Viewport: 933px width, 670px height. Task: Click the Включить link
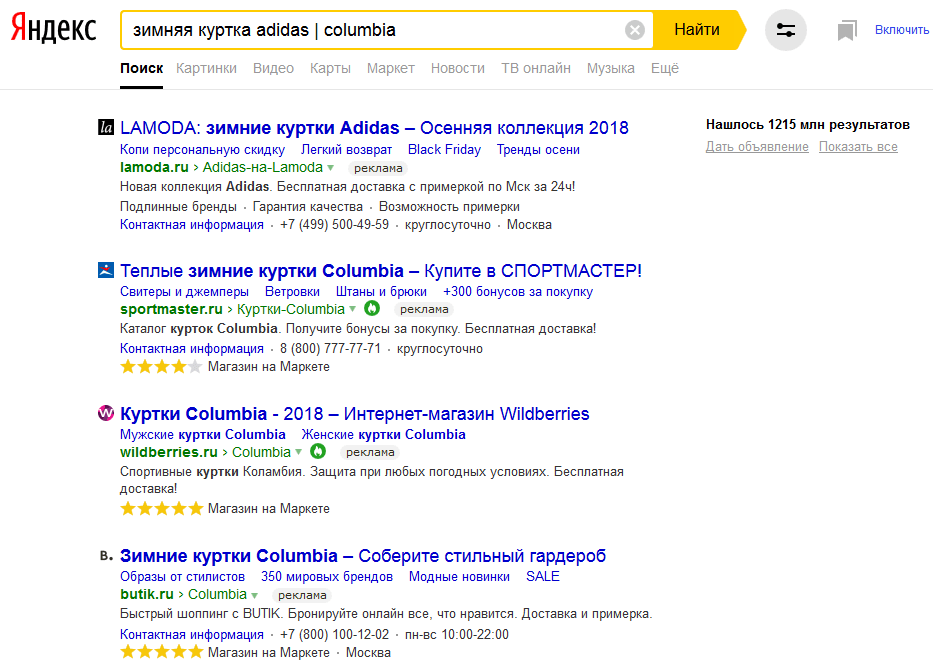pyautogui.click(x=902, y=30)
